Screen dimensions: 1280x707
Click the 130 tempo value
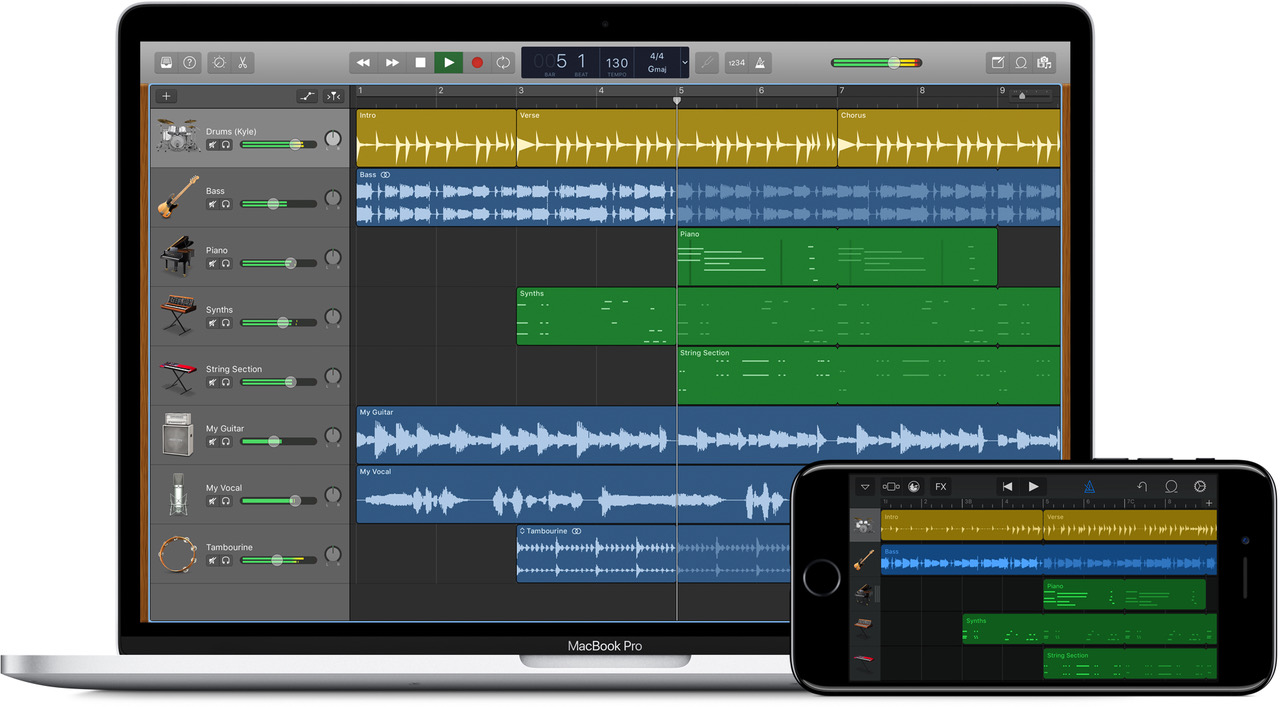click(617, 62)
